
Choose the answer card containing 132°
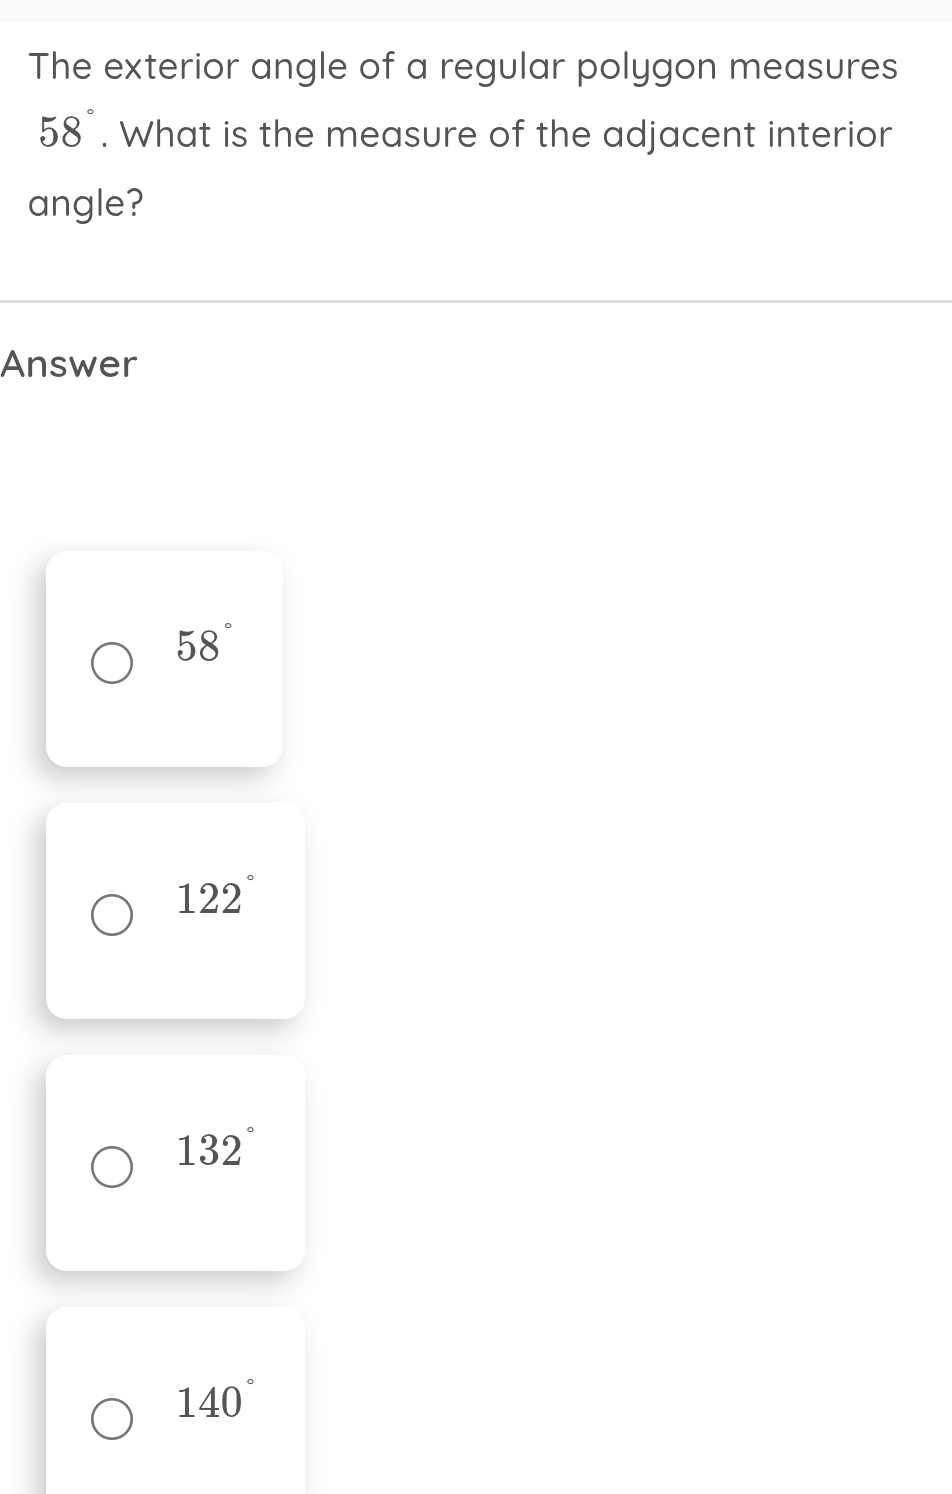[175, 1163]
